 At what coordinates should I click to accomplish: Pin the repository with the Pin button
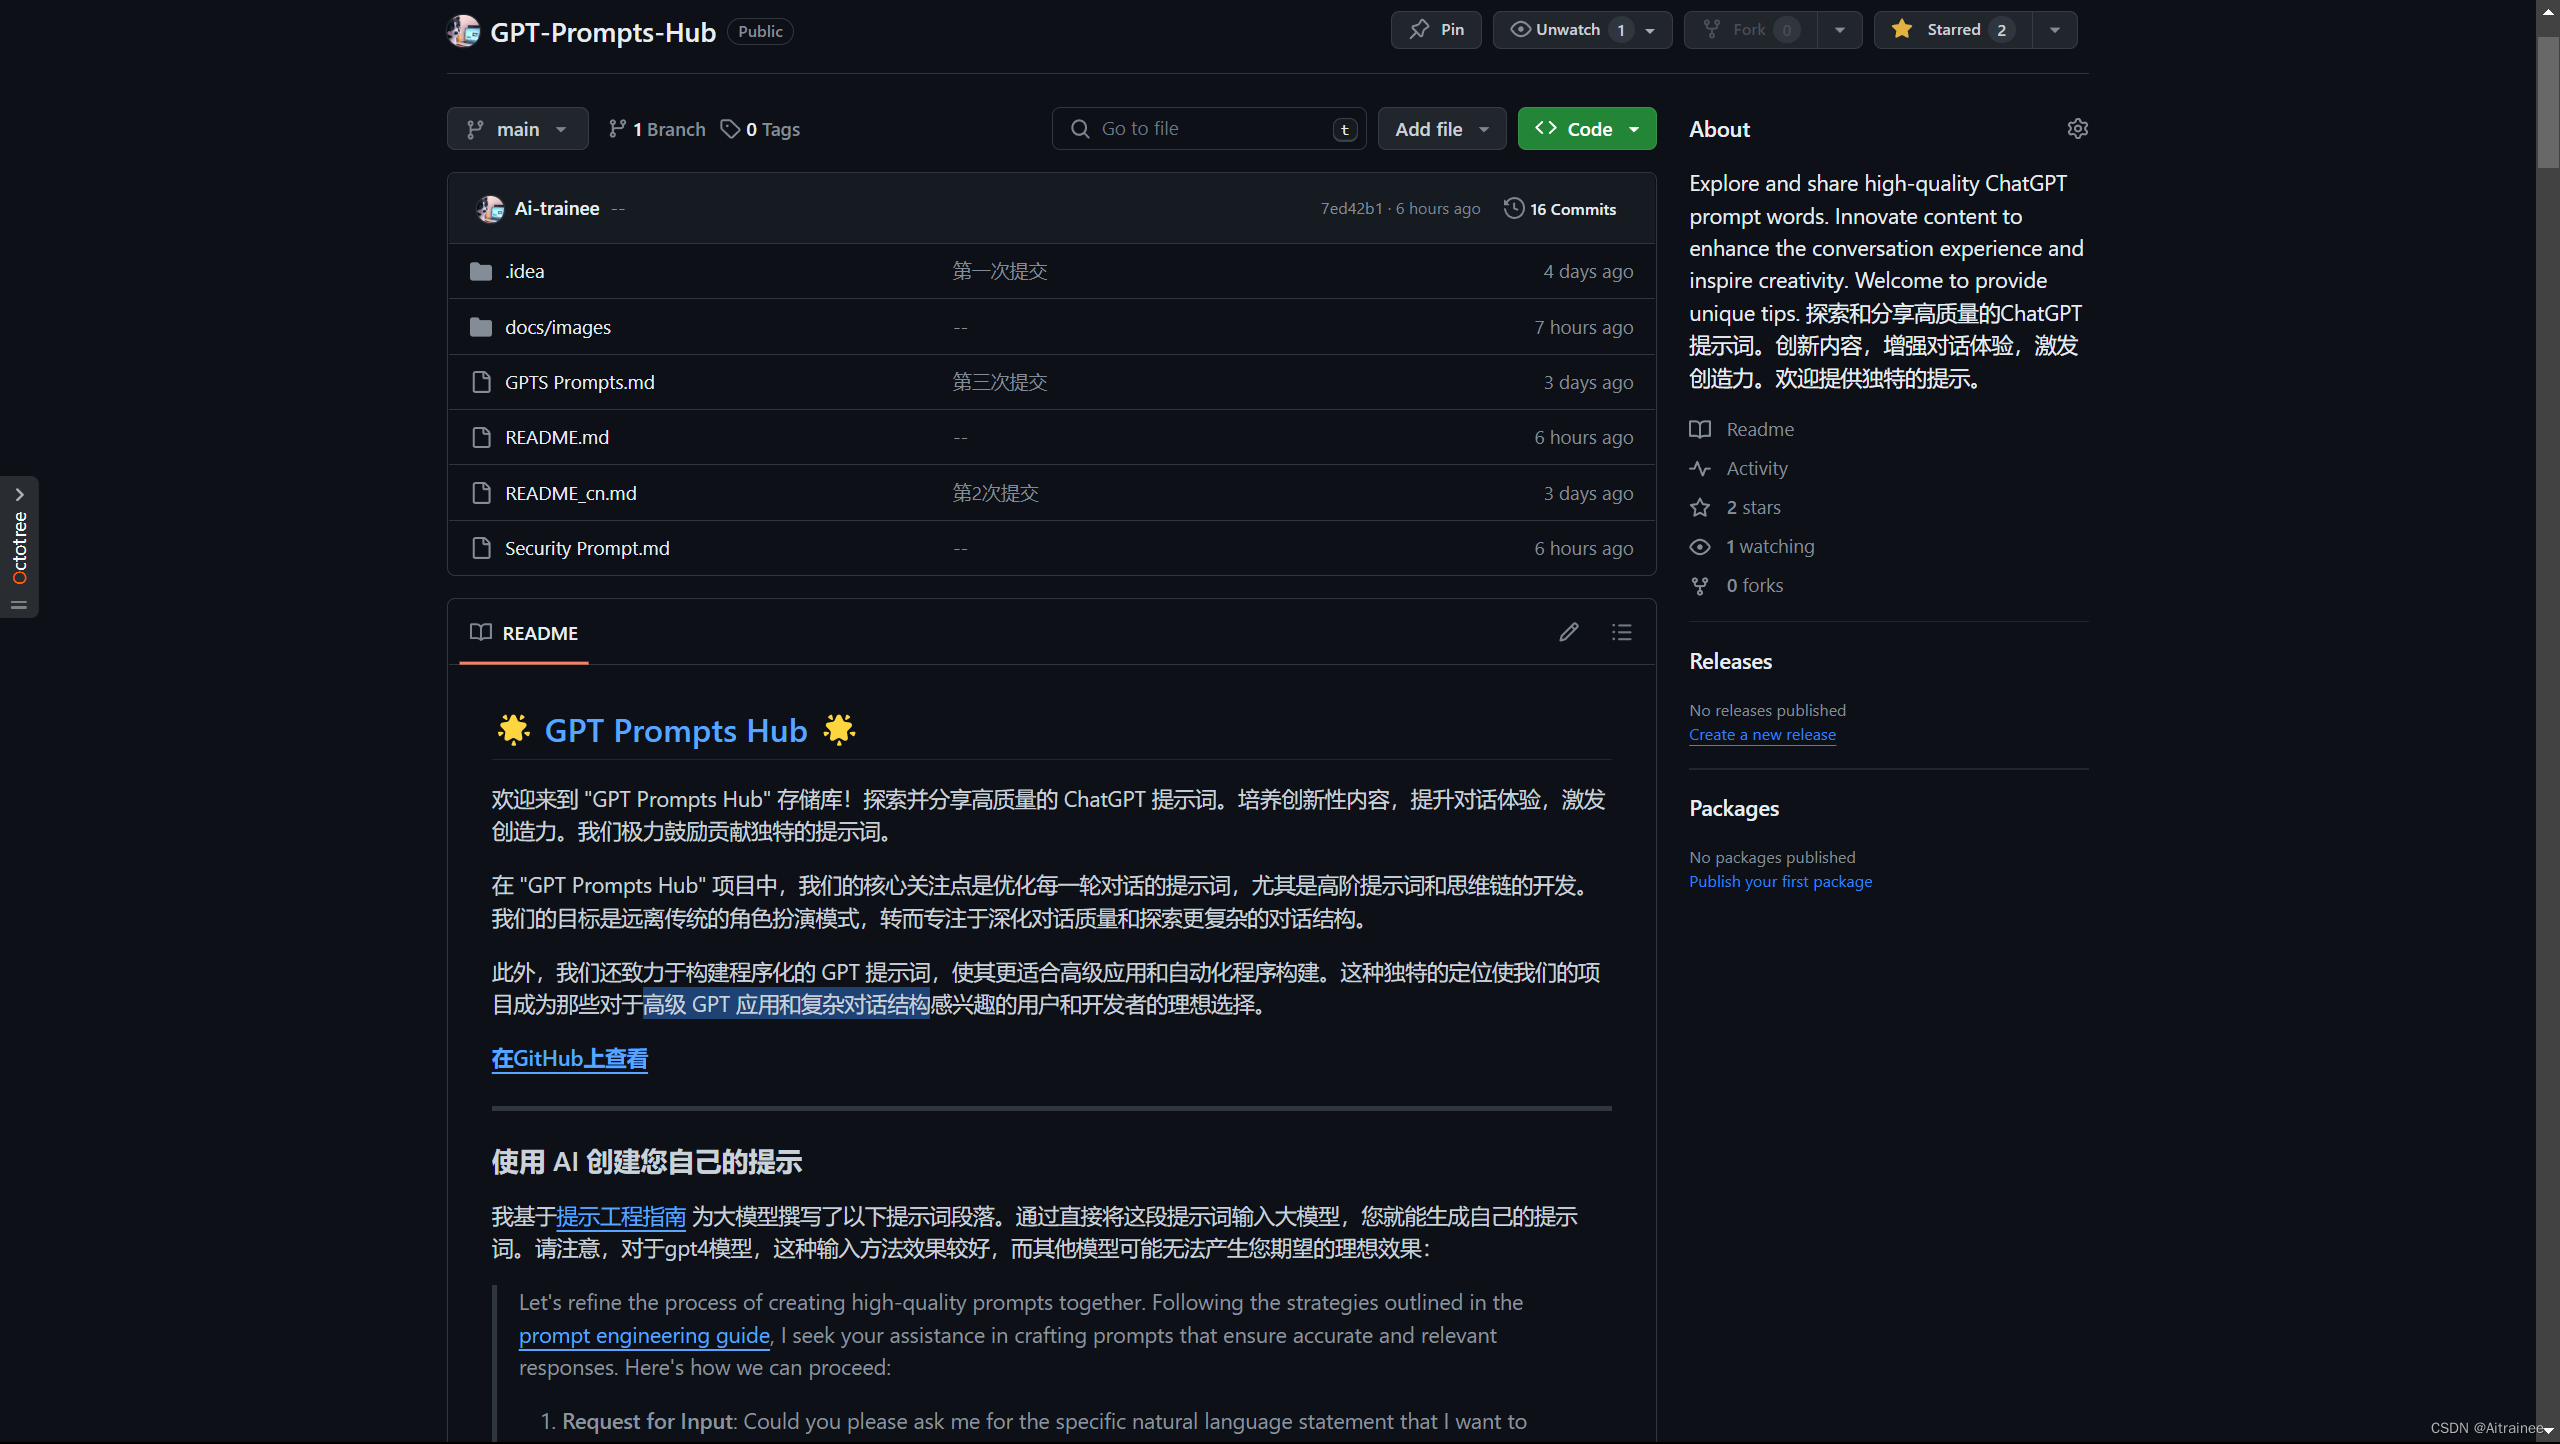point(1436,30)
